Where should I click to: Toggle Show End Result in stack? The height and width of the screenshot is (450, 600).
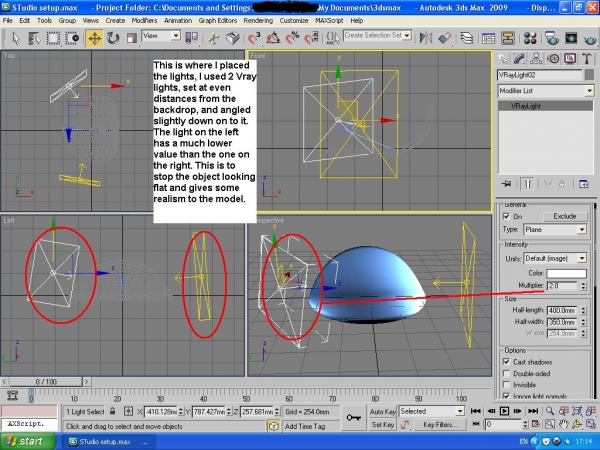pos(527,184)
